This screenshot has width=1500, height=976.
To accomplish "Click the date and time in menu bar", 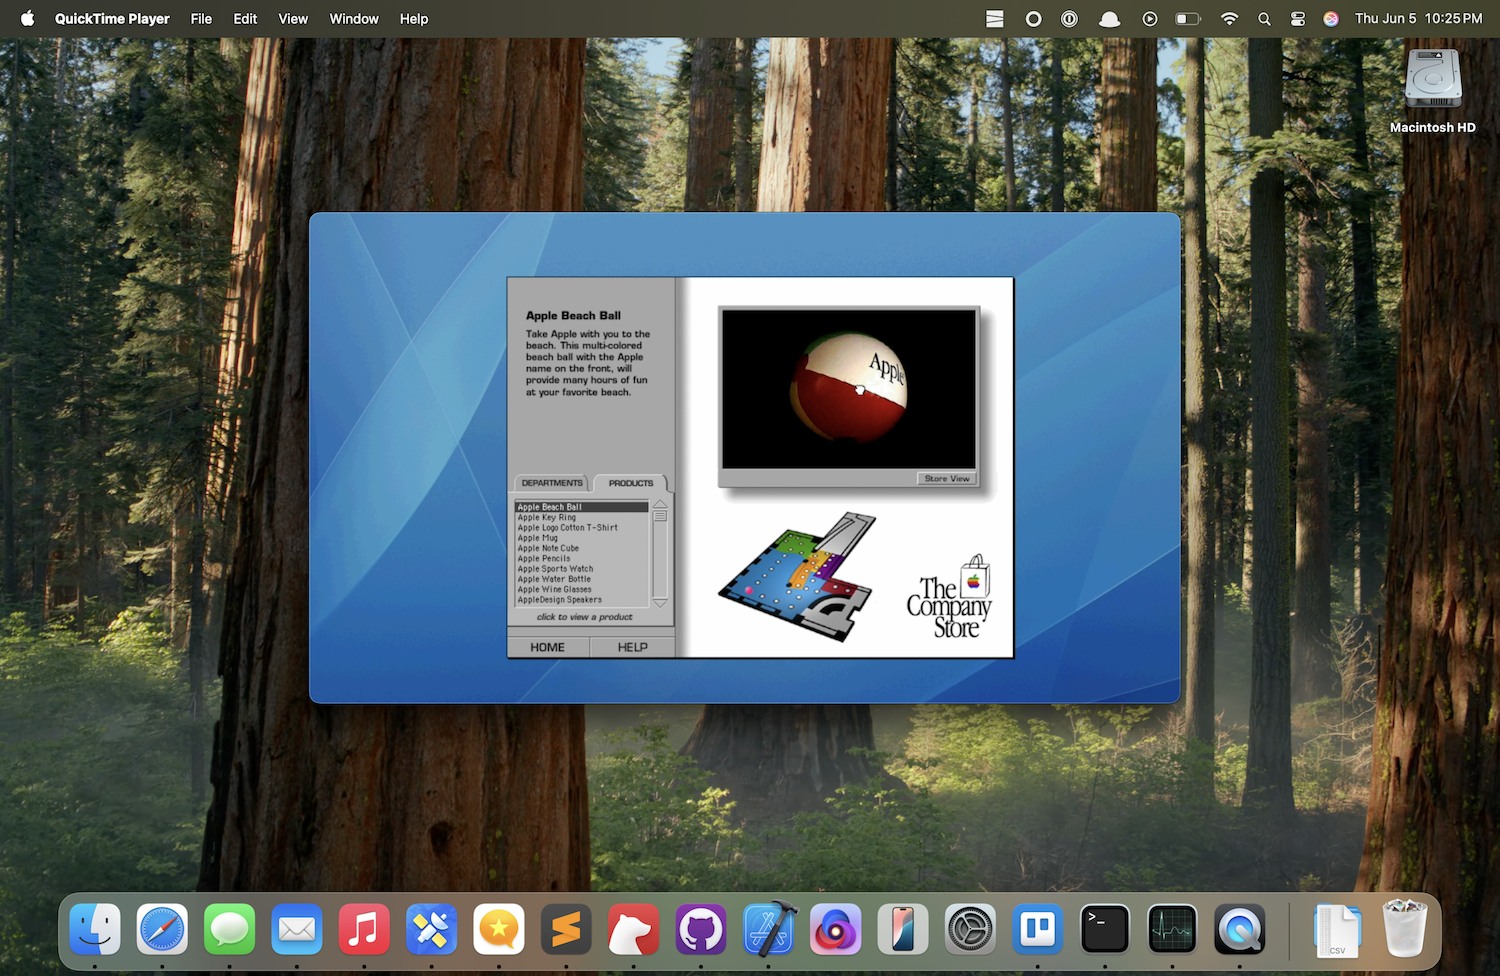I will (1419, 18).
